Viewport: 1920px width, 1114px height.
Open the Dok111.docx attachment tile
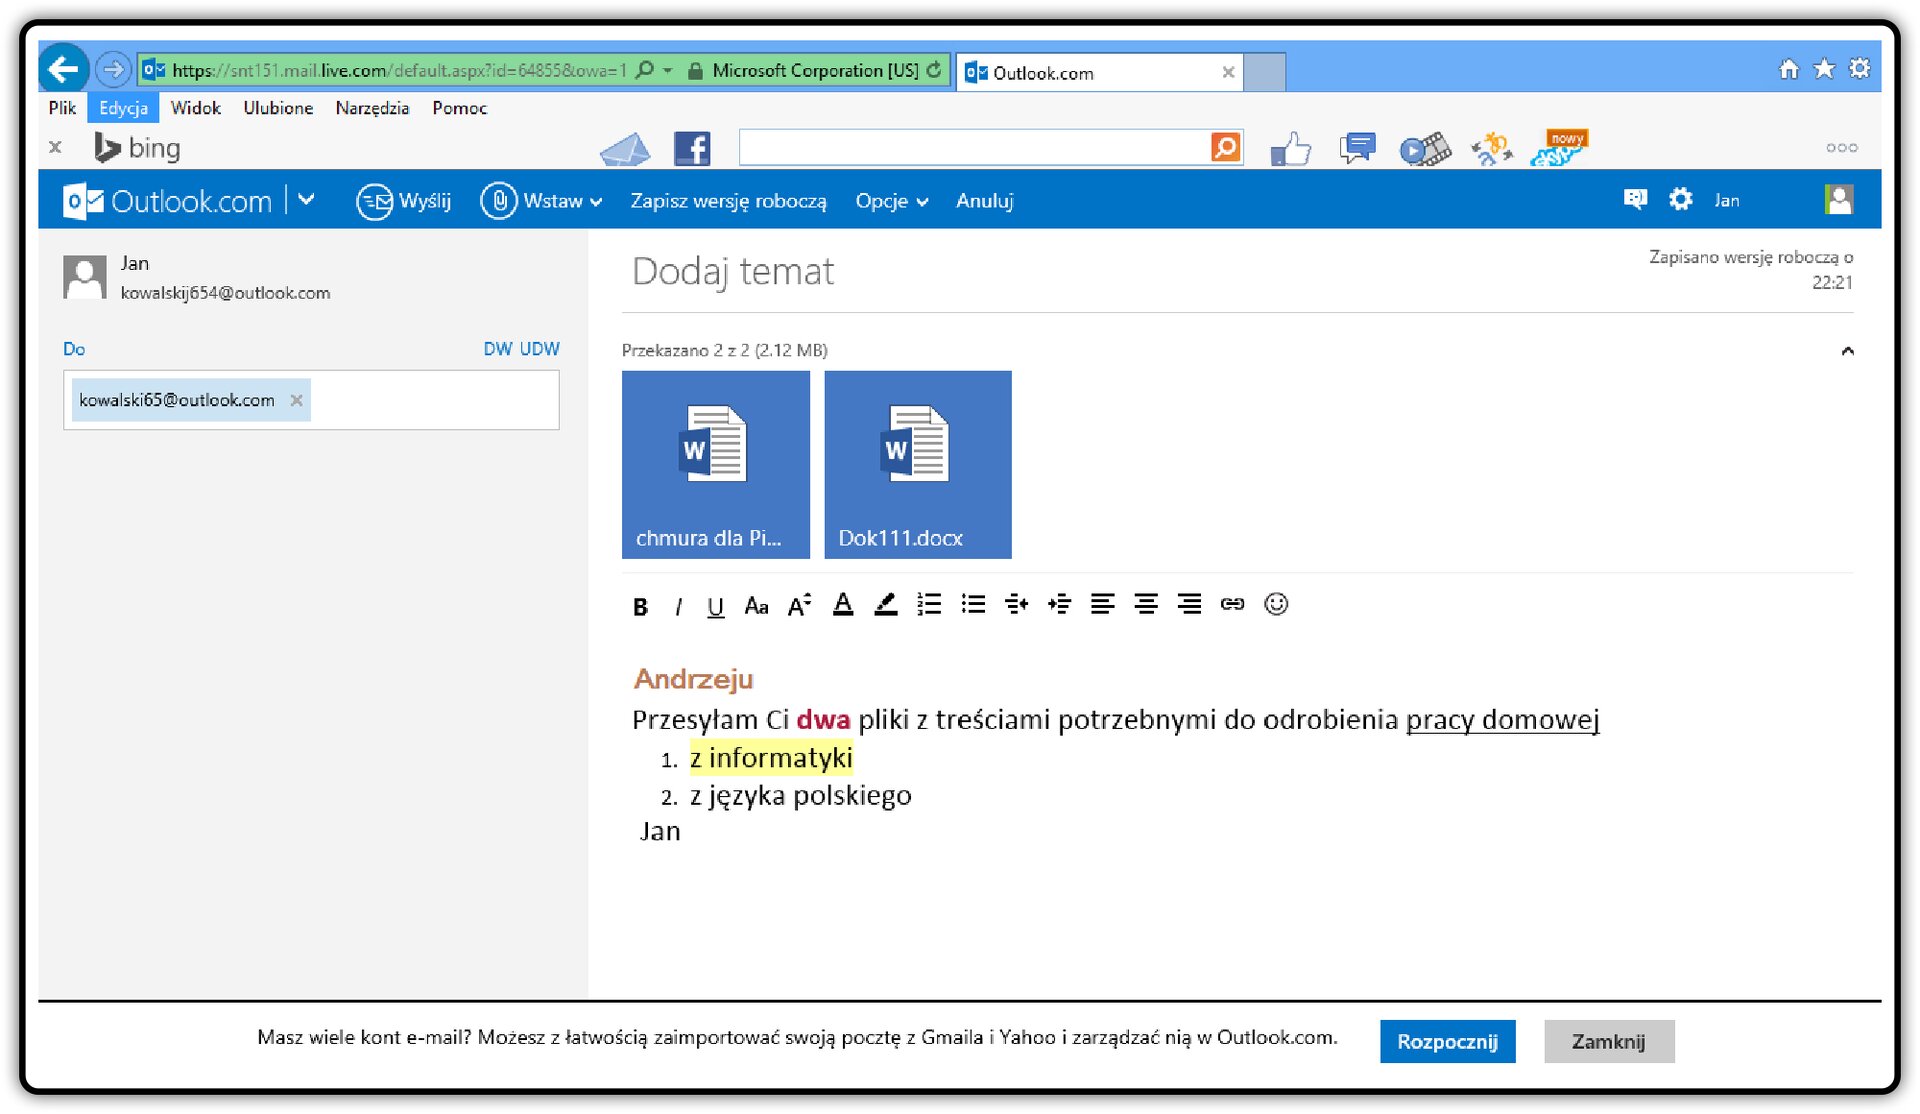(917, 464)
